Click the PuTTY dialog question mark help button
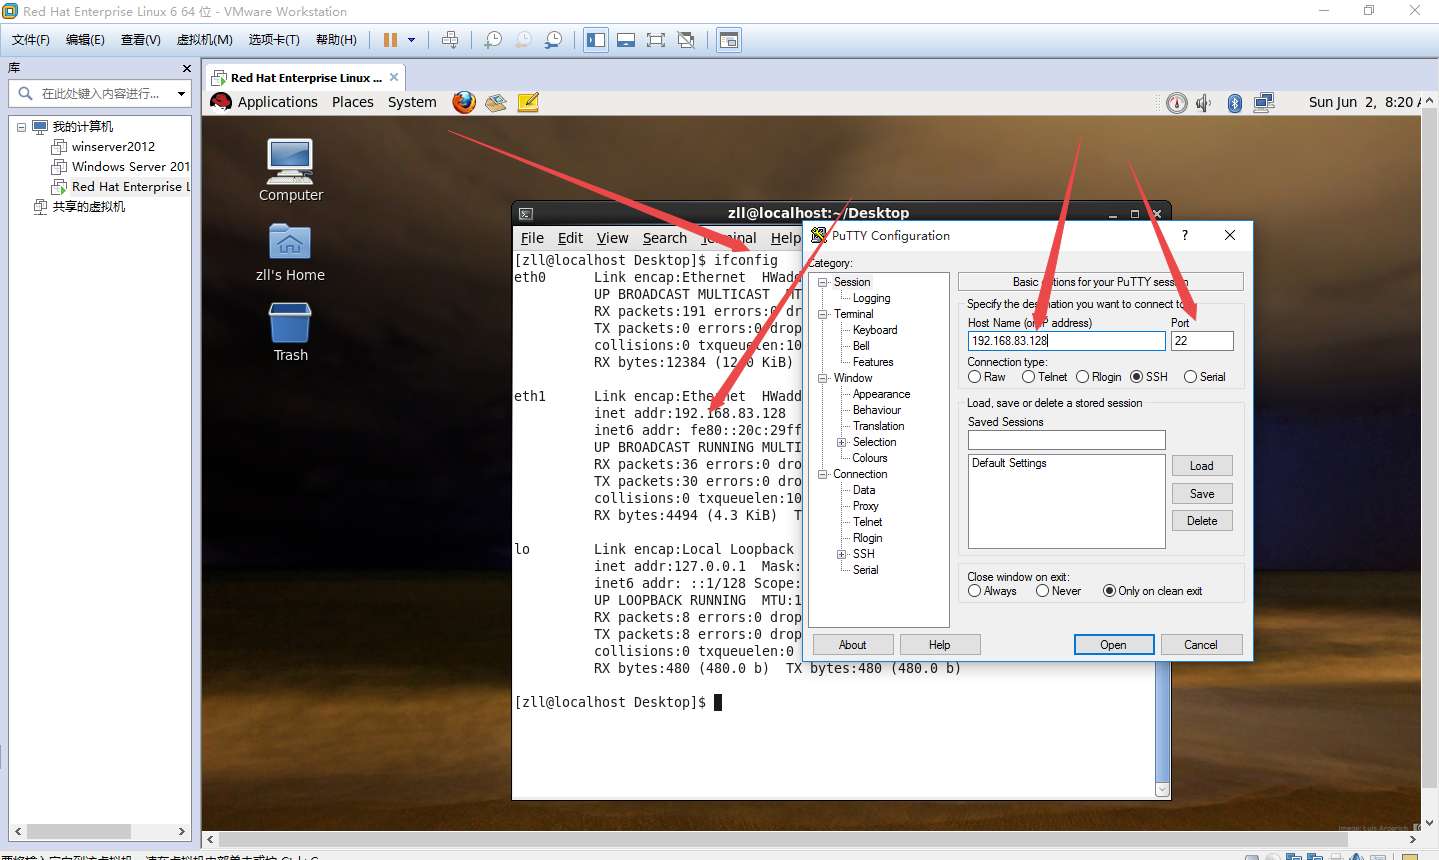This screenshot has height=860, width=1439. point(1185,235)
